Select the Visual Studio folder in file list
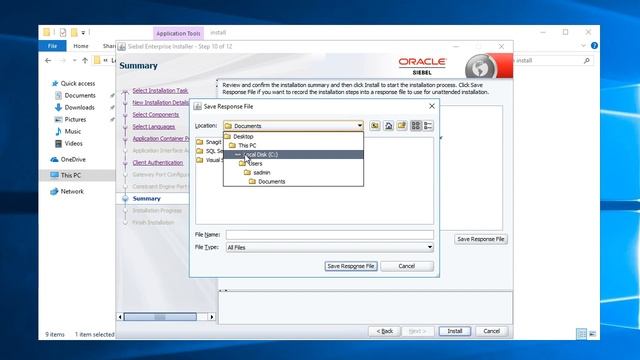Image resolution: width=640 pixels, height=360 pixels. pyautogui.click(x=209, y=160)
